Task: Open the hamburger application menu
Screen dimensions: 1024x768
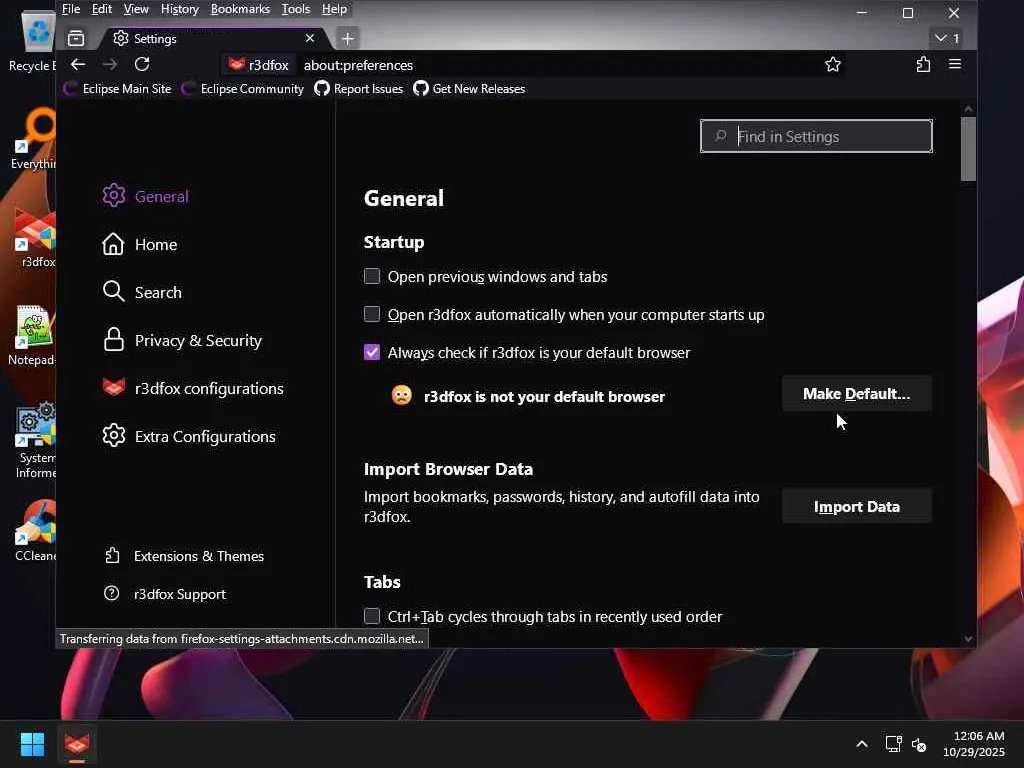Action: coord(955,65)
